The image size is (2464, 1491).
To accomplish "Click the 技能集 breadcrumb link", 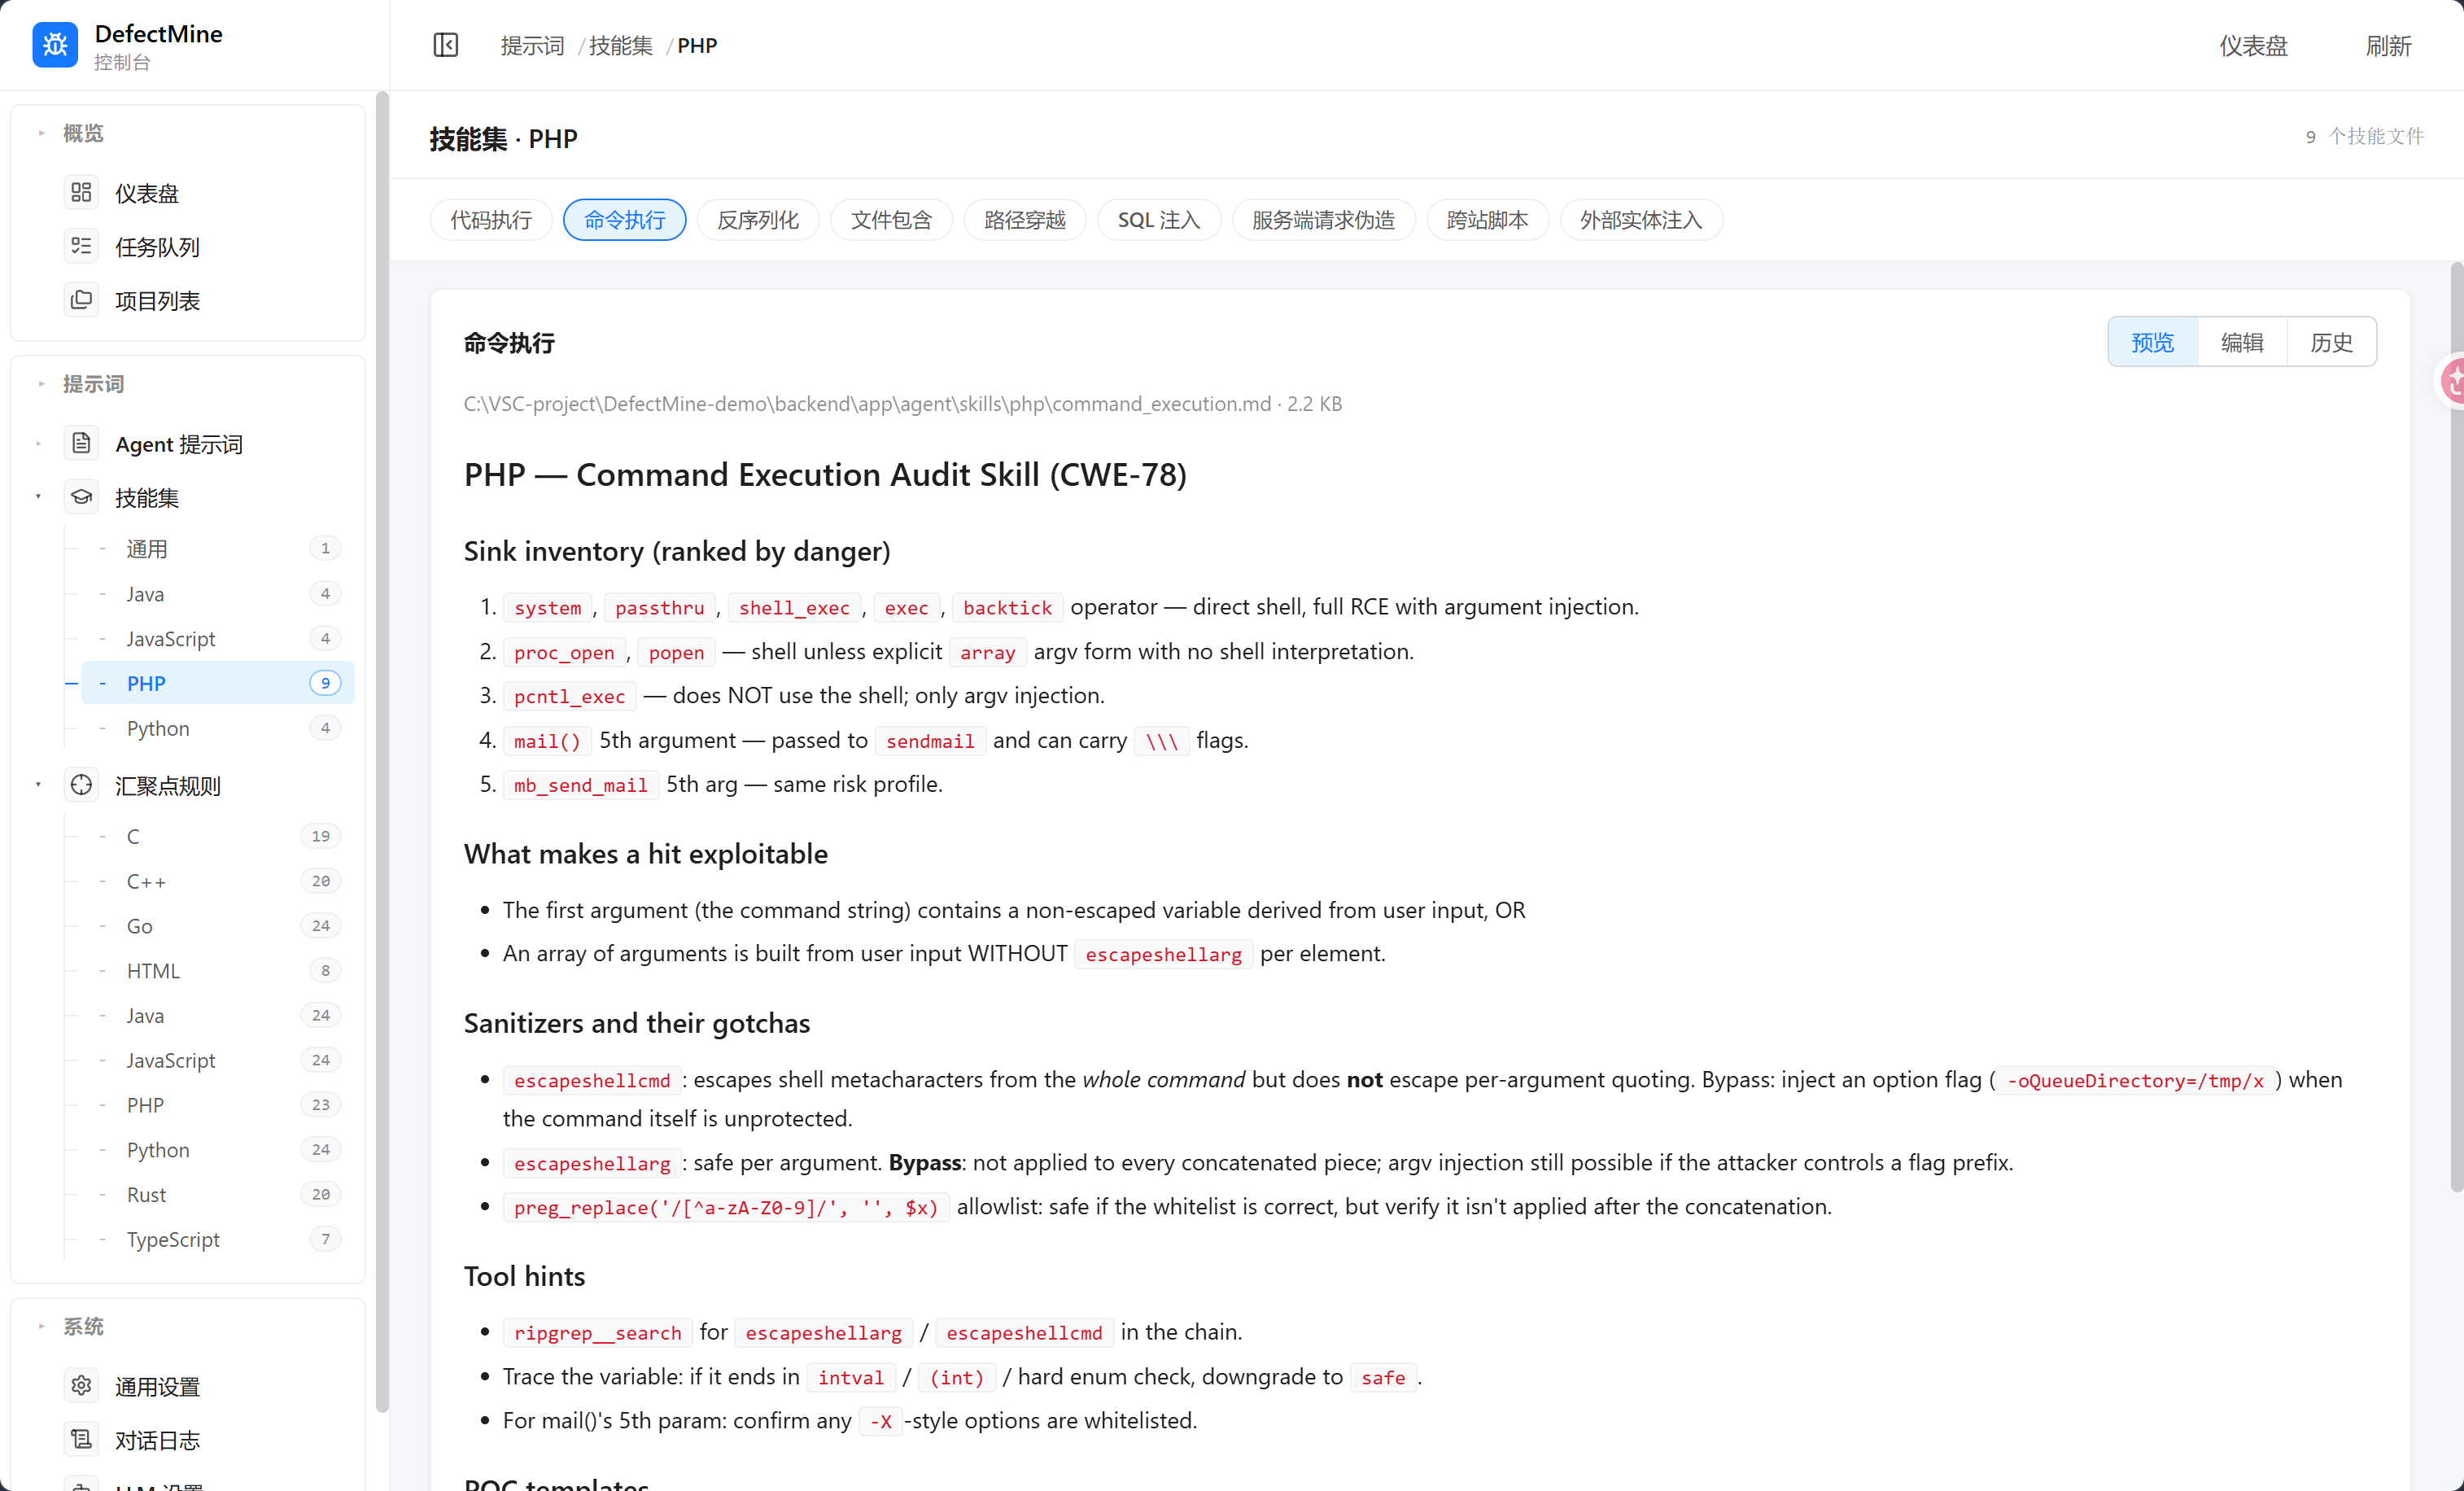I will coord(620,46).
